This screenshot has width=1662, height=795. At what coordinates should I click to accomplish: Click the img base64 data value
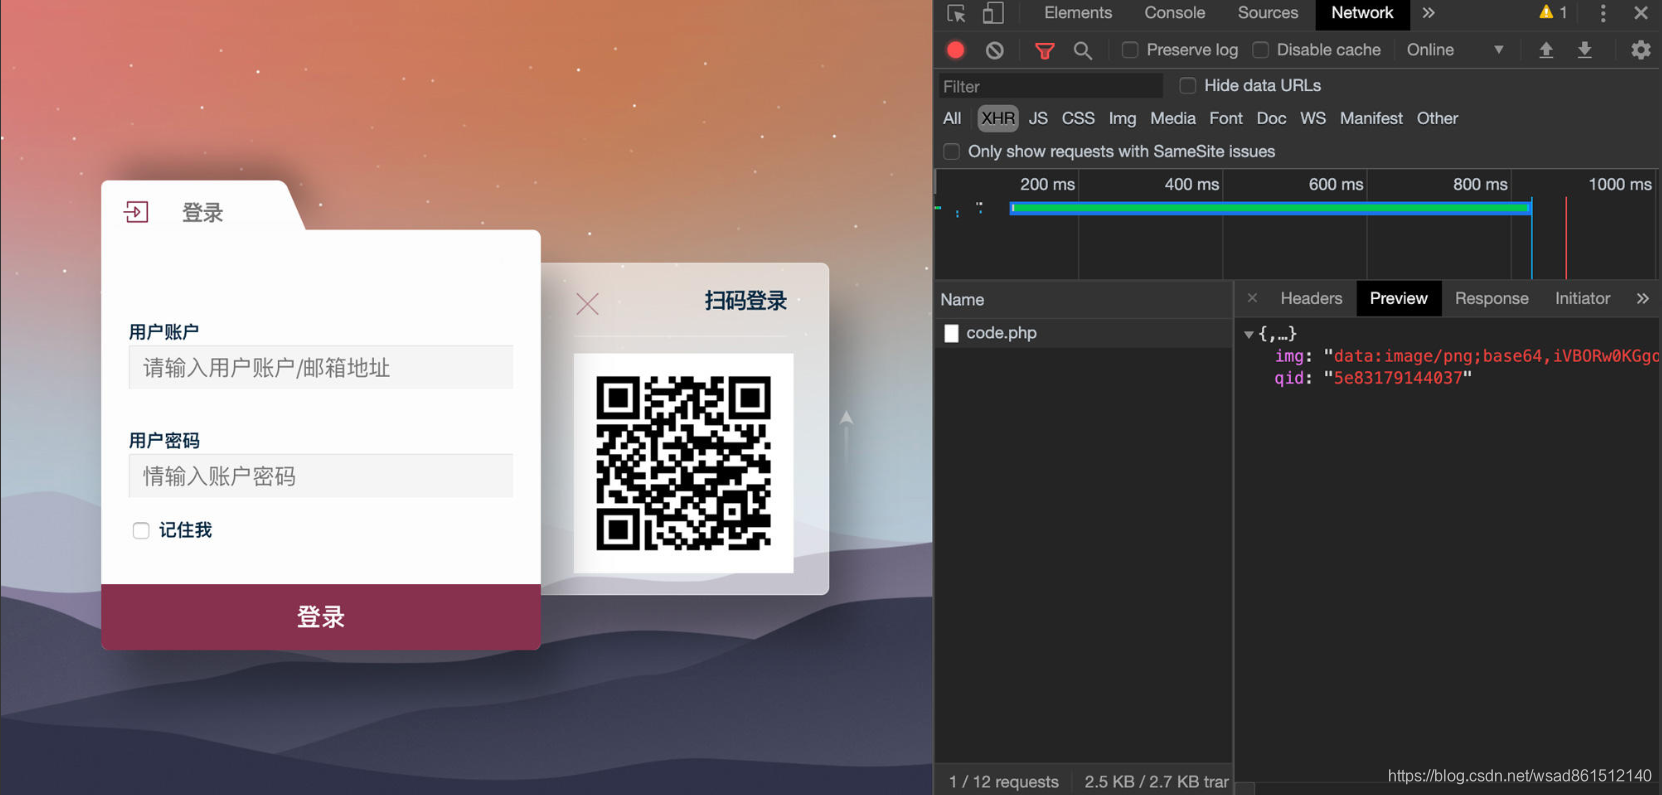pos(1491,356)
